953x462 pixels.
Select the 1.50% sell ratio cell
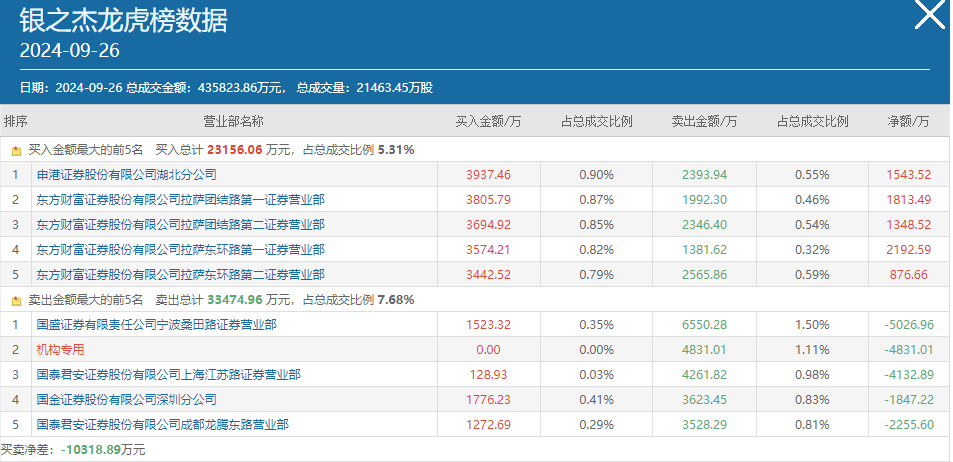pyautogui.click(x=812, y=325)
